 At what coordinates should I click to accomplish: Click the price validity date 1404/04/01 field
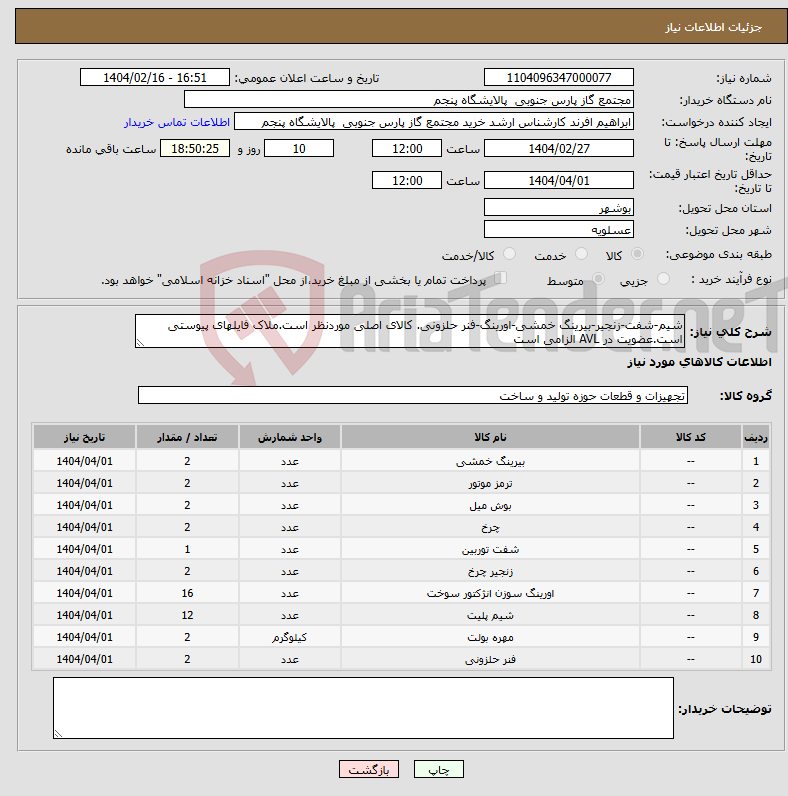pyautogui.click(x=559, y=180)
